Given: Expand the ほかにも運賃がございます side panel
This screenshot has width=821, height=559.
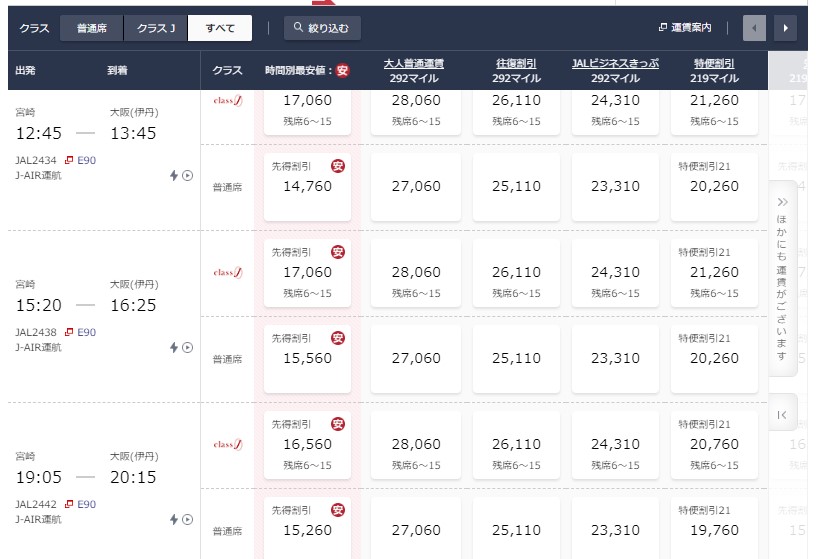Looking at the screenshot, I should click(782, 278).
